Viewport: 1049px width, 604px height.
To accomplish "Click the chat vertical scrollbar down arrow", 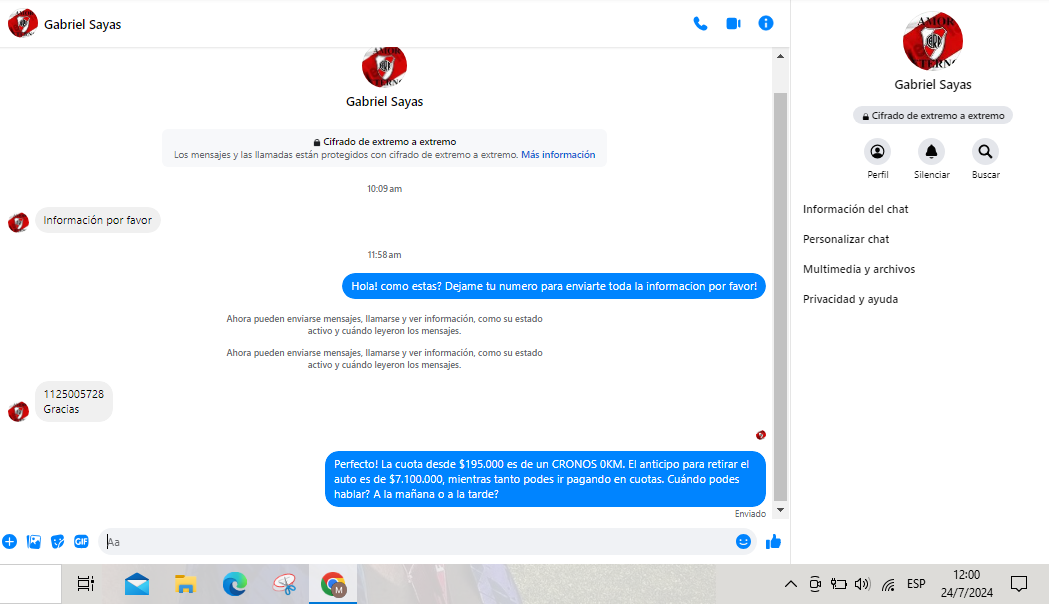I will tap(781, 510).
